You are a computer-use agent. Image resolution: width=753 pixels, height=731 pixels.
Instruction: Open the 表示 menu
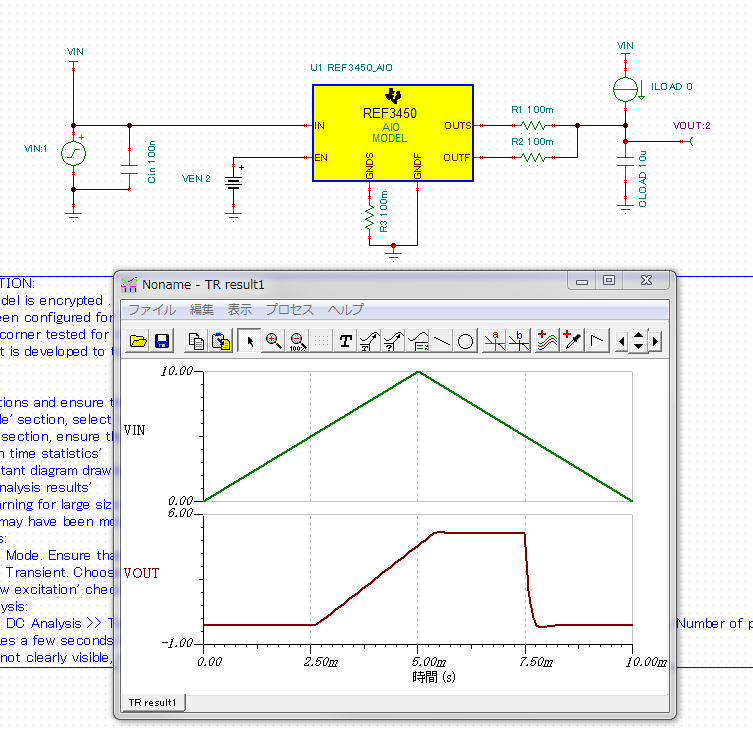point(240,310)
